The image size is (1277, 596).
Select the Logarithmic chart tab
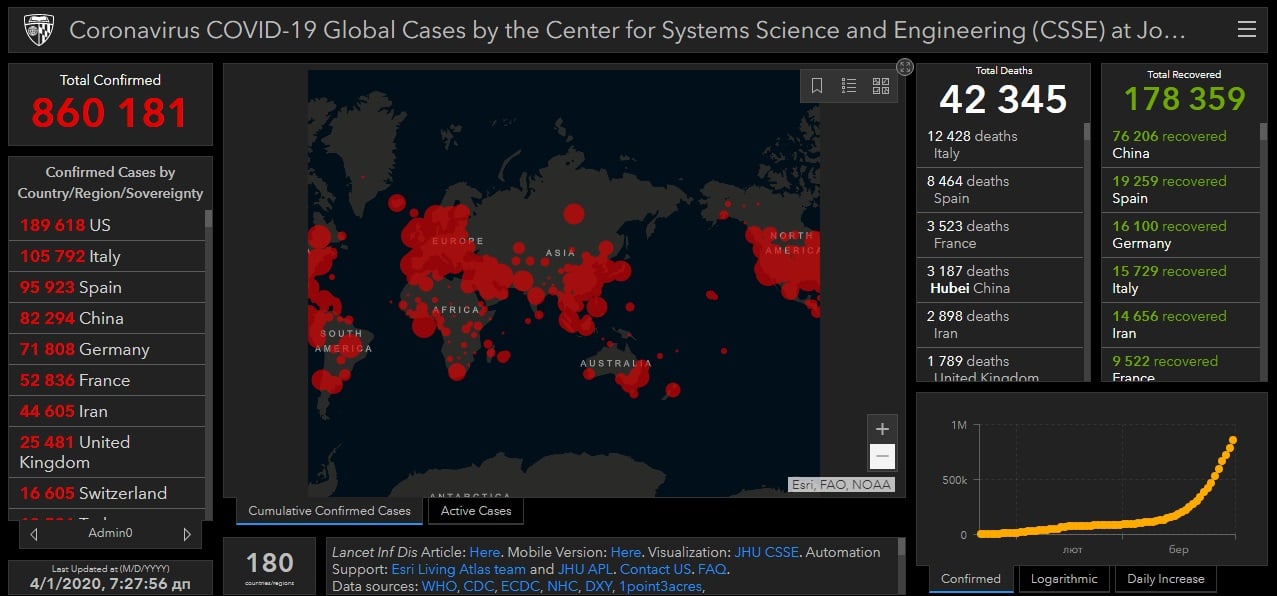click(x=1064, y=579)
